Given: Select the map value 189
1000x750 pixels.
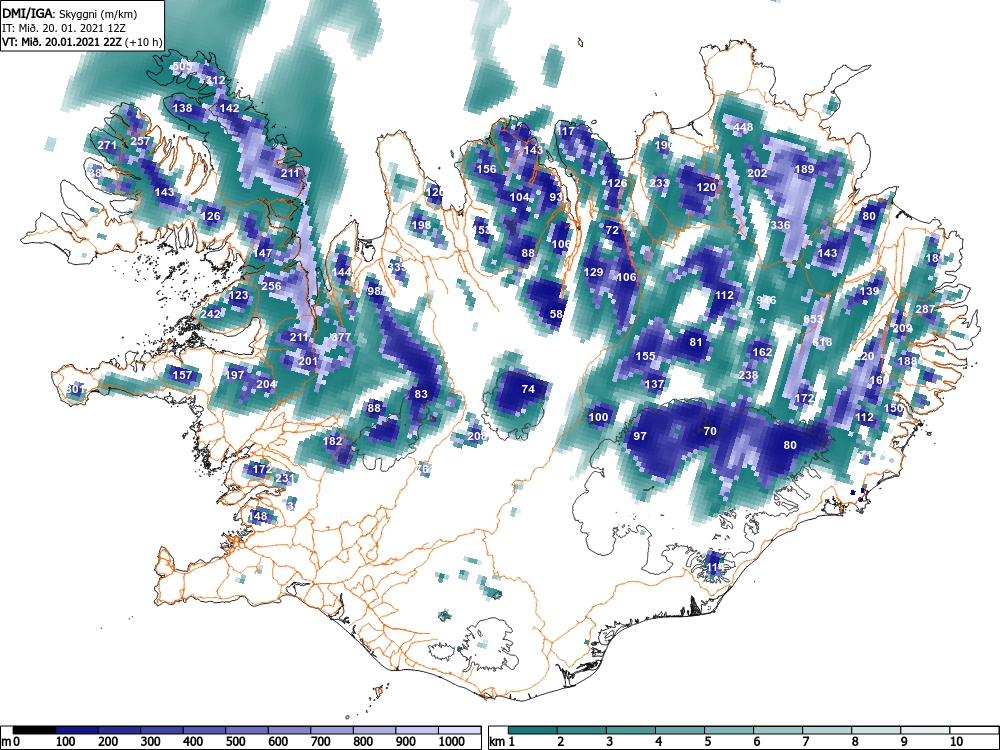Looking at the screenshot, I should [805, 169].
